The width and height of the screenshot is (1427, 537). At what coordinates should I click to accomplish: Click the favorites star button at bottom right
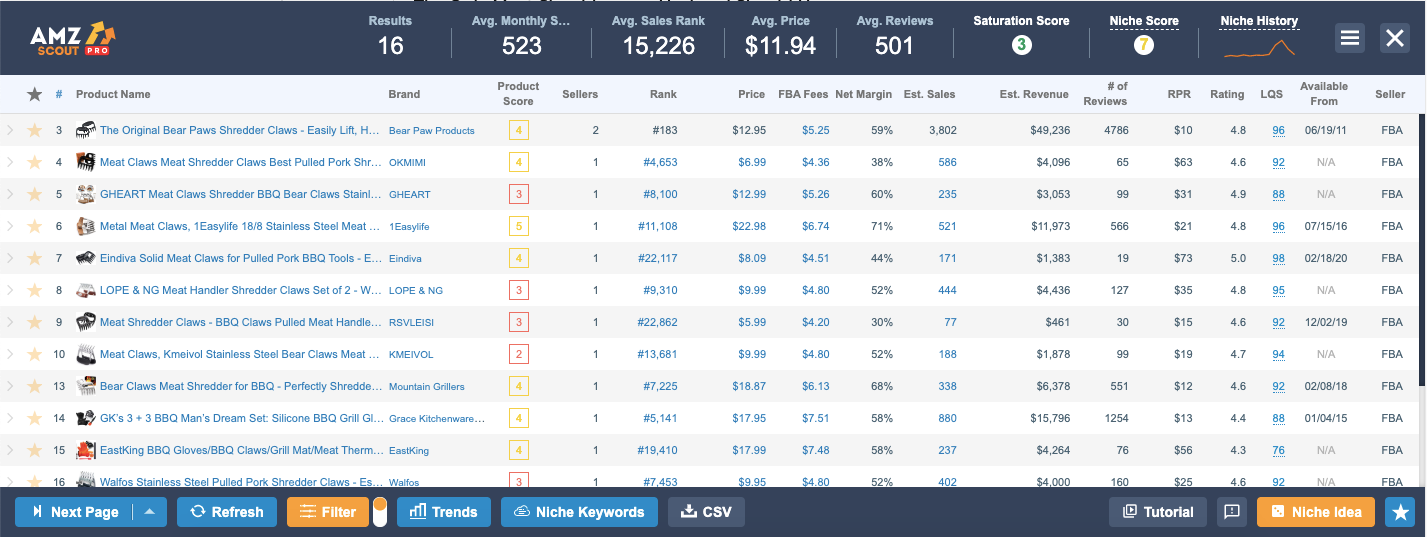[x=1400, y=512]
